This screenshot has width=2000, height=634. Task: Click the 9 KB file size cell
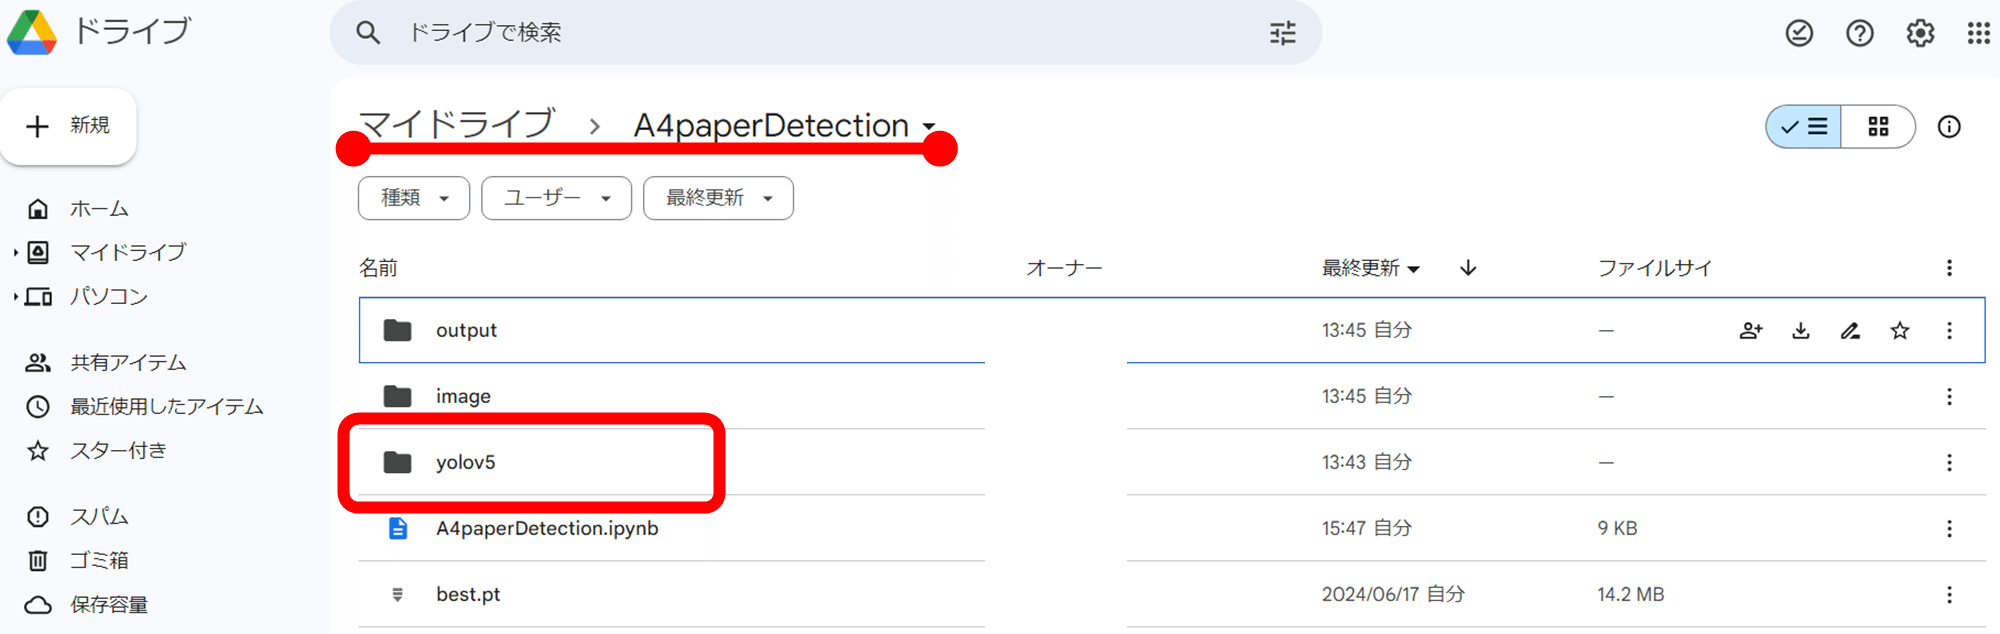pos(1617,528)
